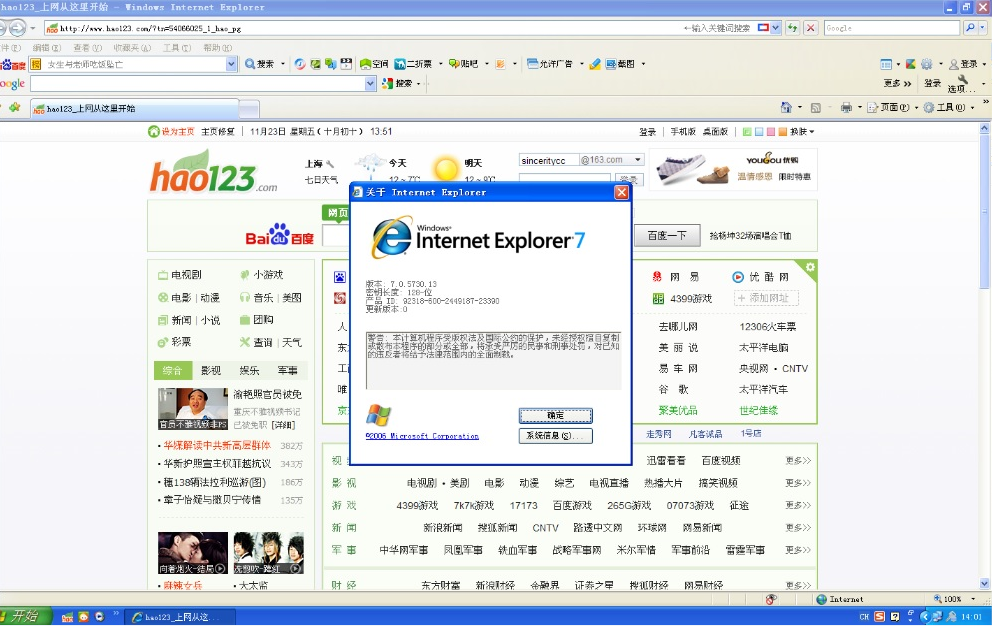
Task: Select the 影视 news tab
Action: pyautogui.click(x=211, y=370)
